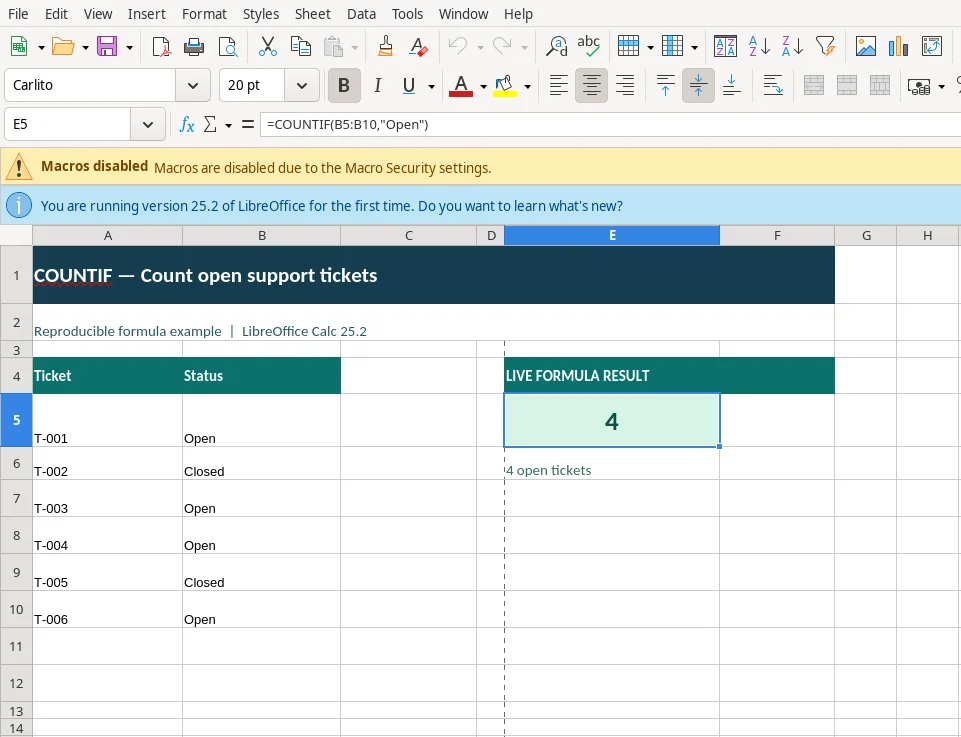Click the Insert rows icon
Screen dimensions: 961x737
[628, 47]
